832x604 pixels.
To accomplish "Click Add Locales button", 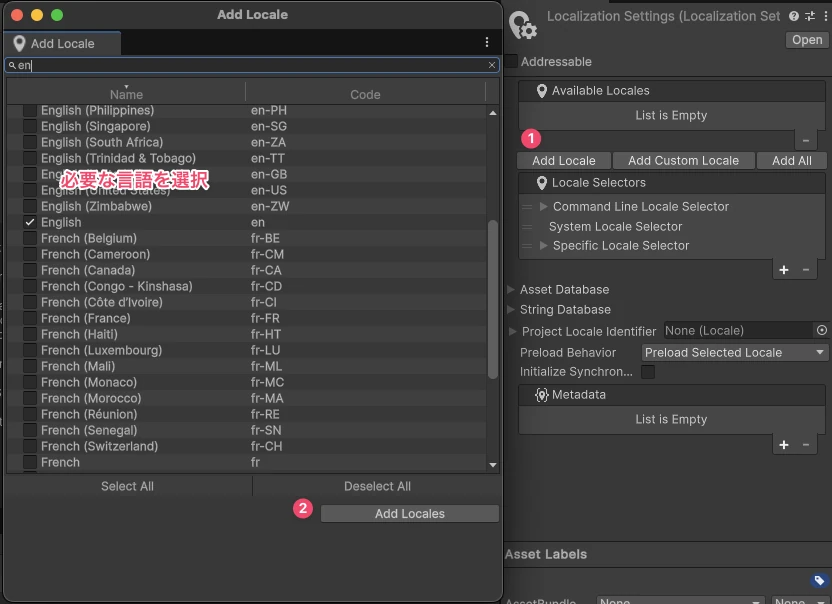I will pos(410,513).
